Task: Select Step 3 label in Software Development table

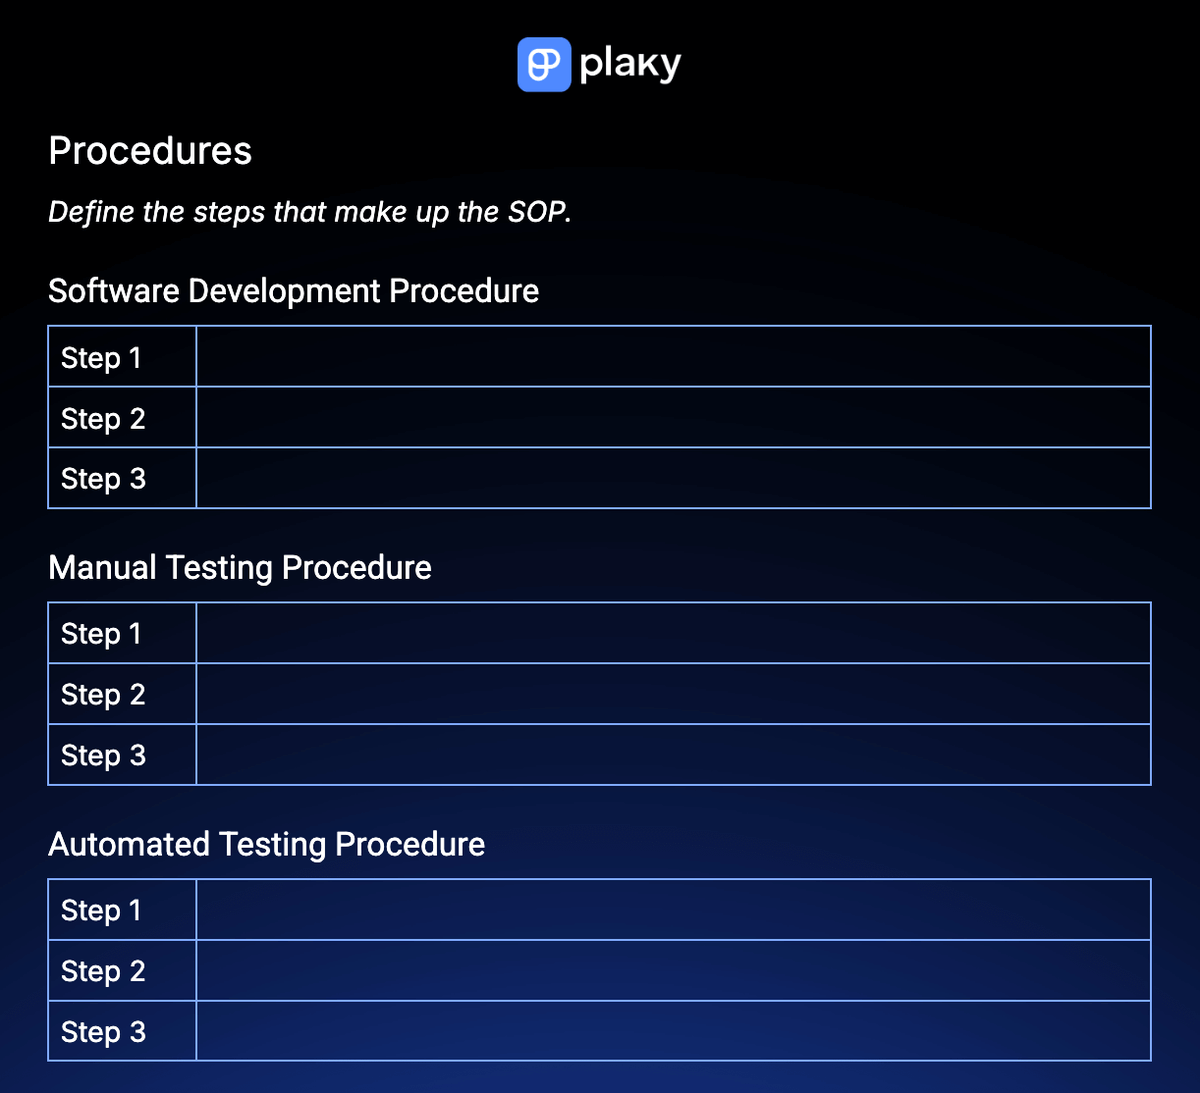Action: point(103,479)
